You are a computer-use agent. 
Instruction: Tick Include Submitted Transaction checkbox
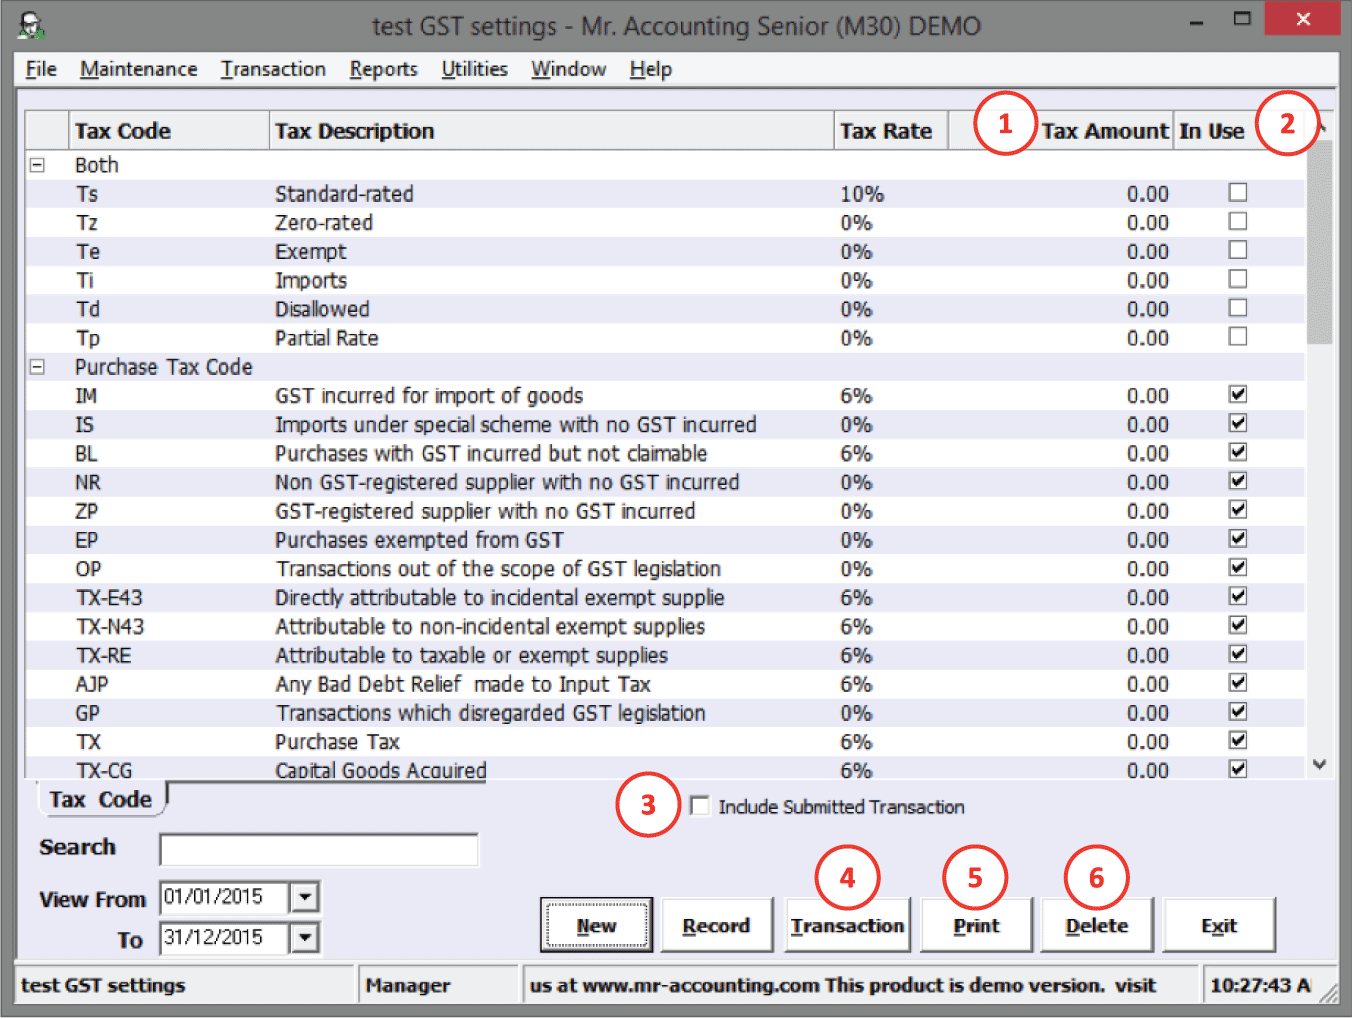(700, 806)
